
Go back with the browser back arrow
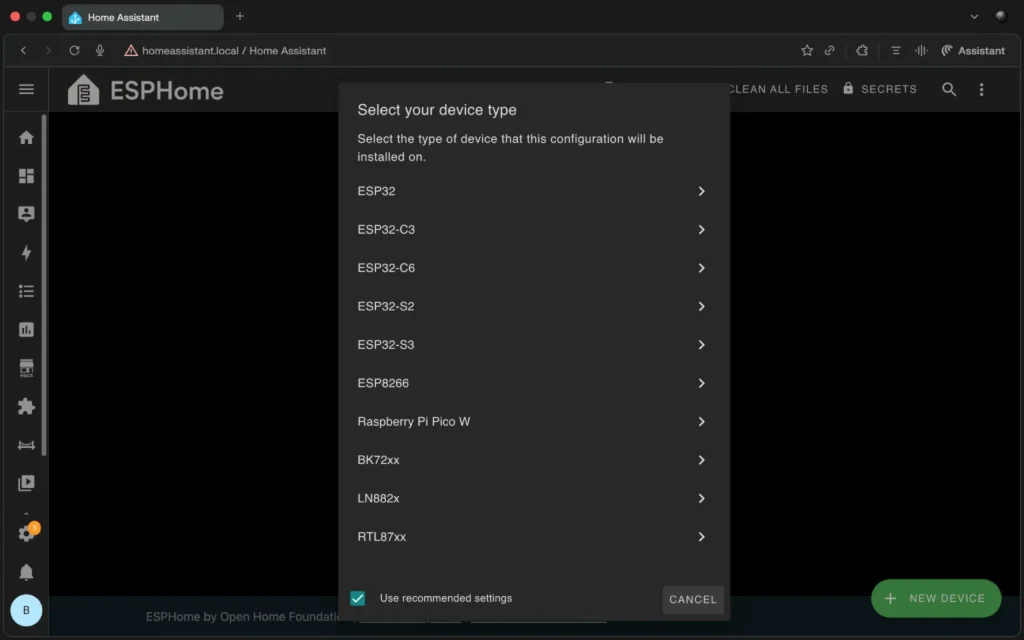click(24, 50)
